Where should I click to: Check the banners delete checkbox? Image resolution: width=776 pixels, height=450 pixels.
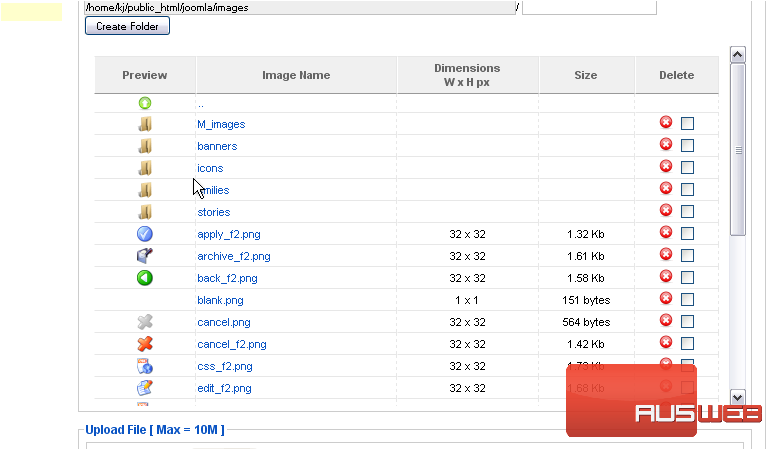tap(687, 146)
